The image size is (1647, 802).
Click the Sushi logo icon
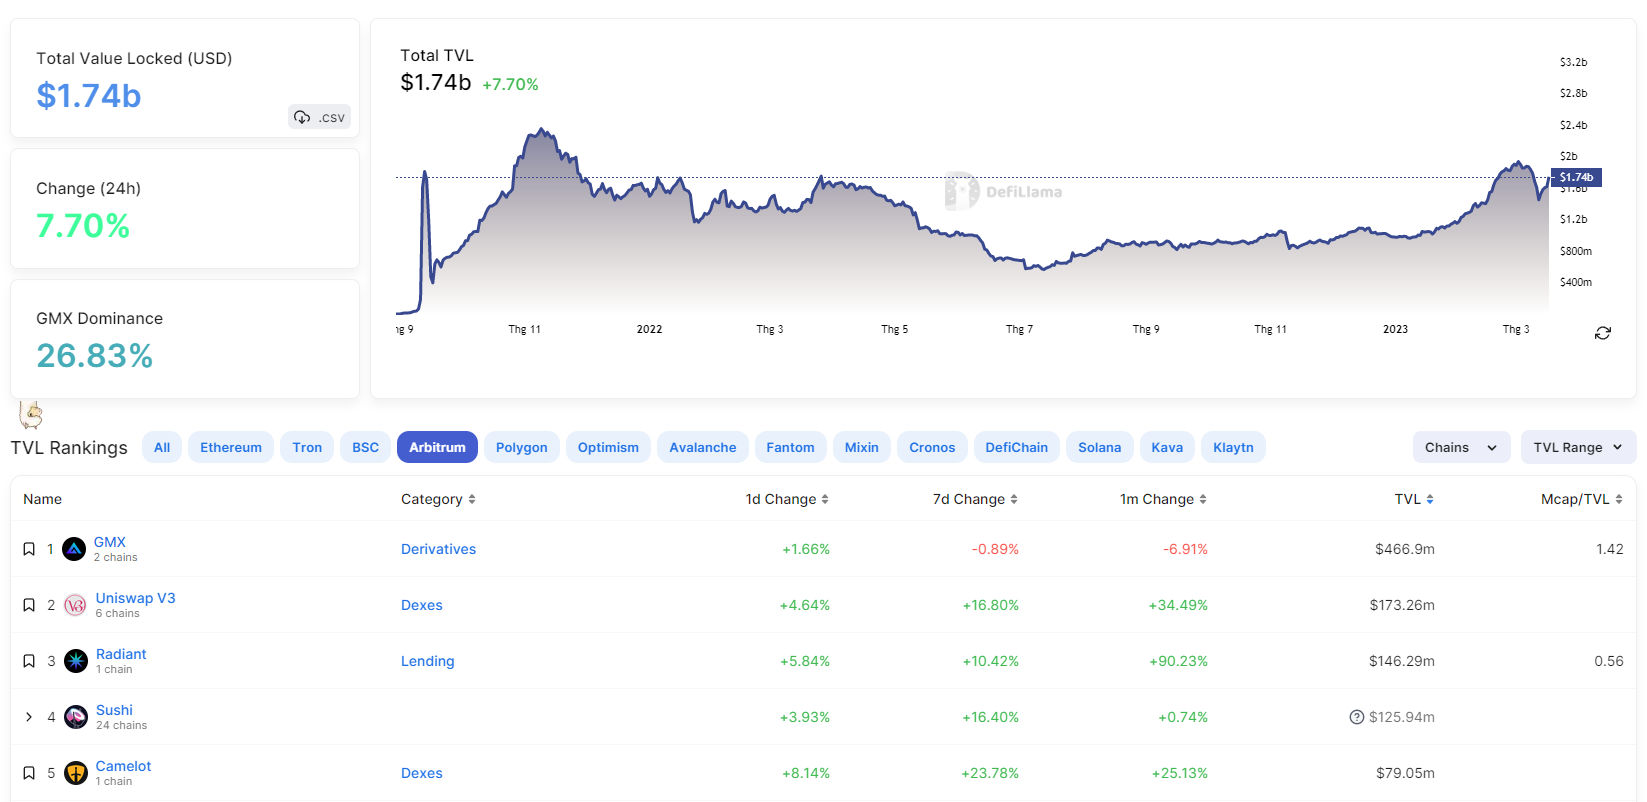pyautogui.click(x=76, y=717)
